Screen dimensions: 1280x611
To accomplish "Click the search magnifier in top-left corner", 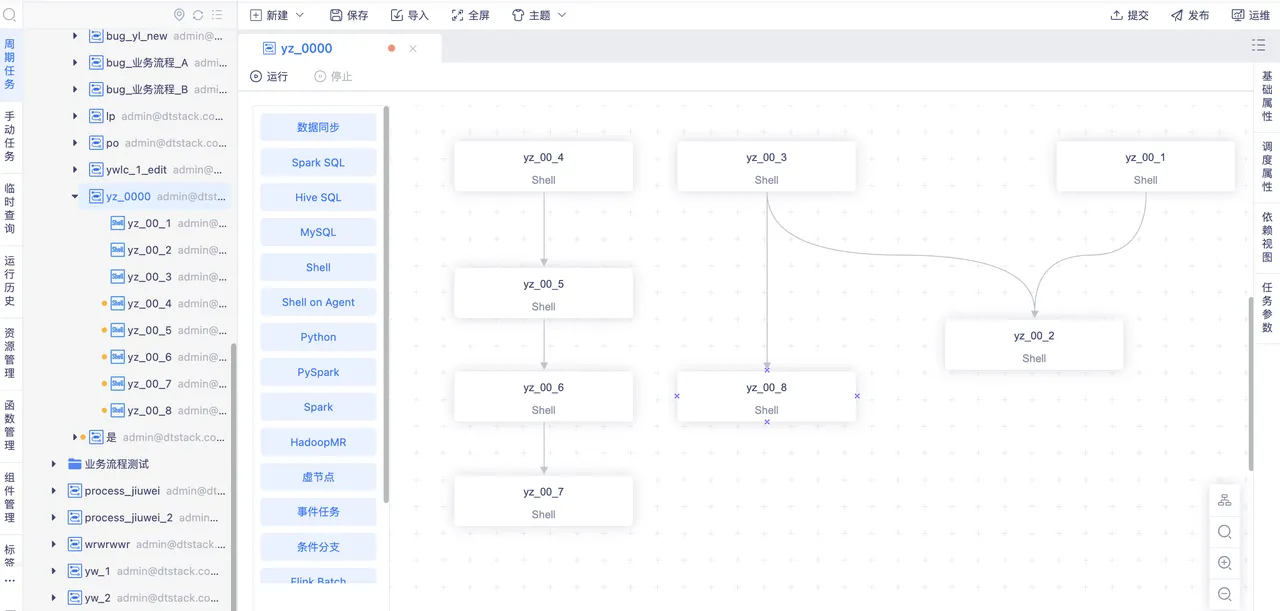I will click(x=9, y=15).
